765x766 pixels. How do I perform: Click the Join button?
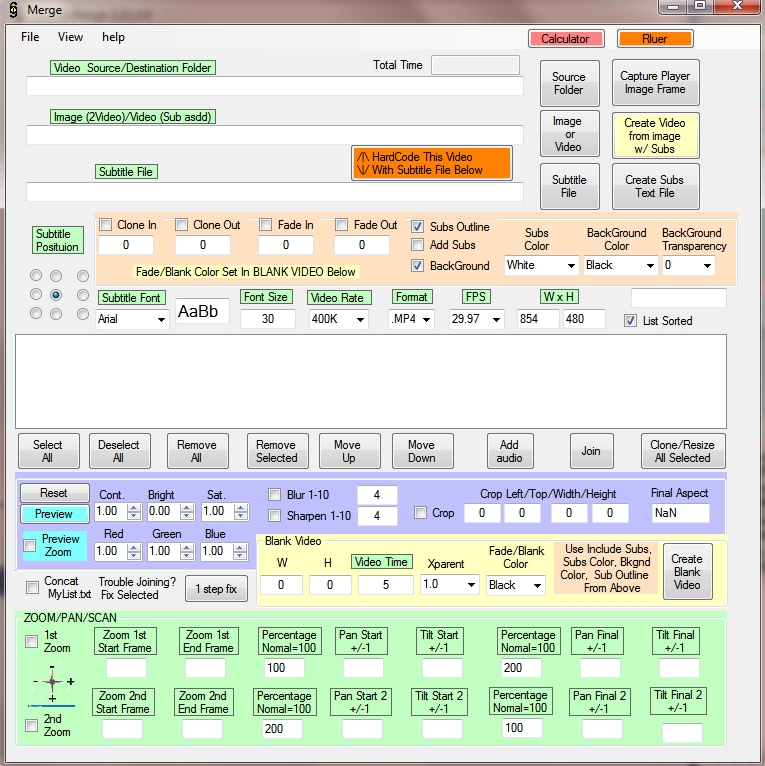592,451
